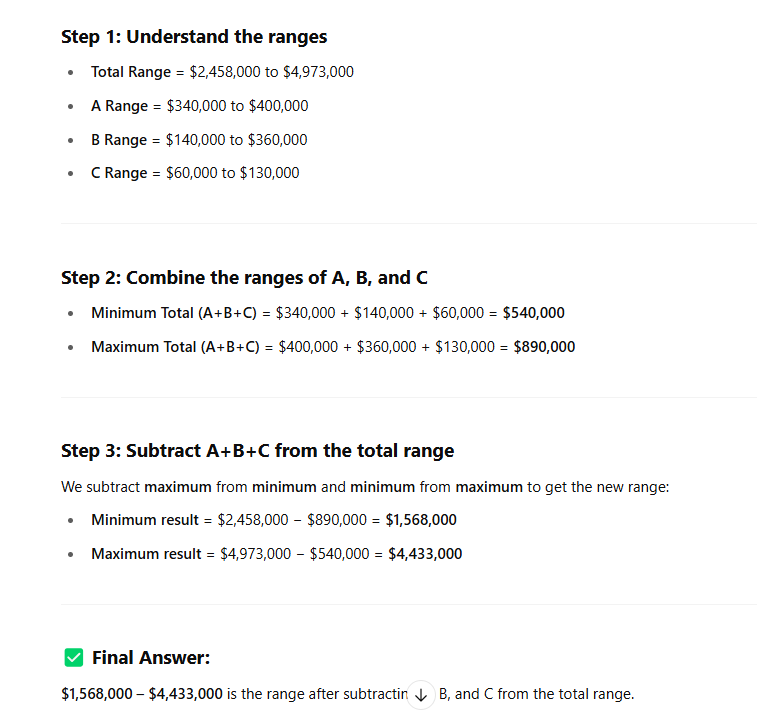This screenshot has height=716, width=757.
Task: Click the "Maximum Total (A+B+C)" label
Action: click(175, 347)
